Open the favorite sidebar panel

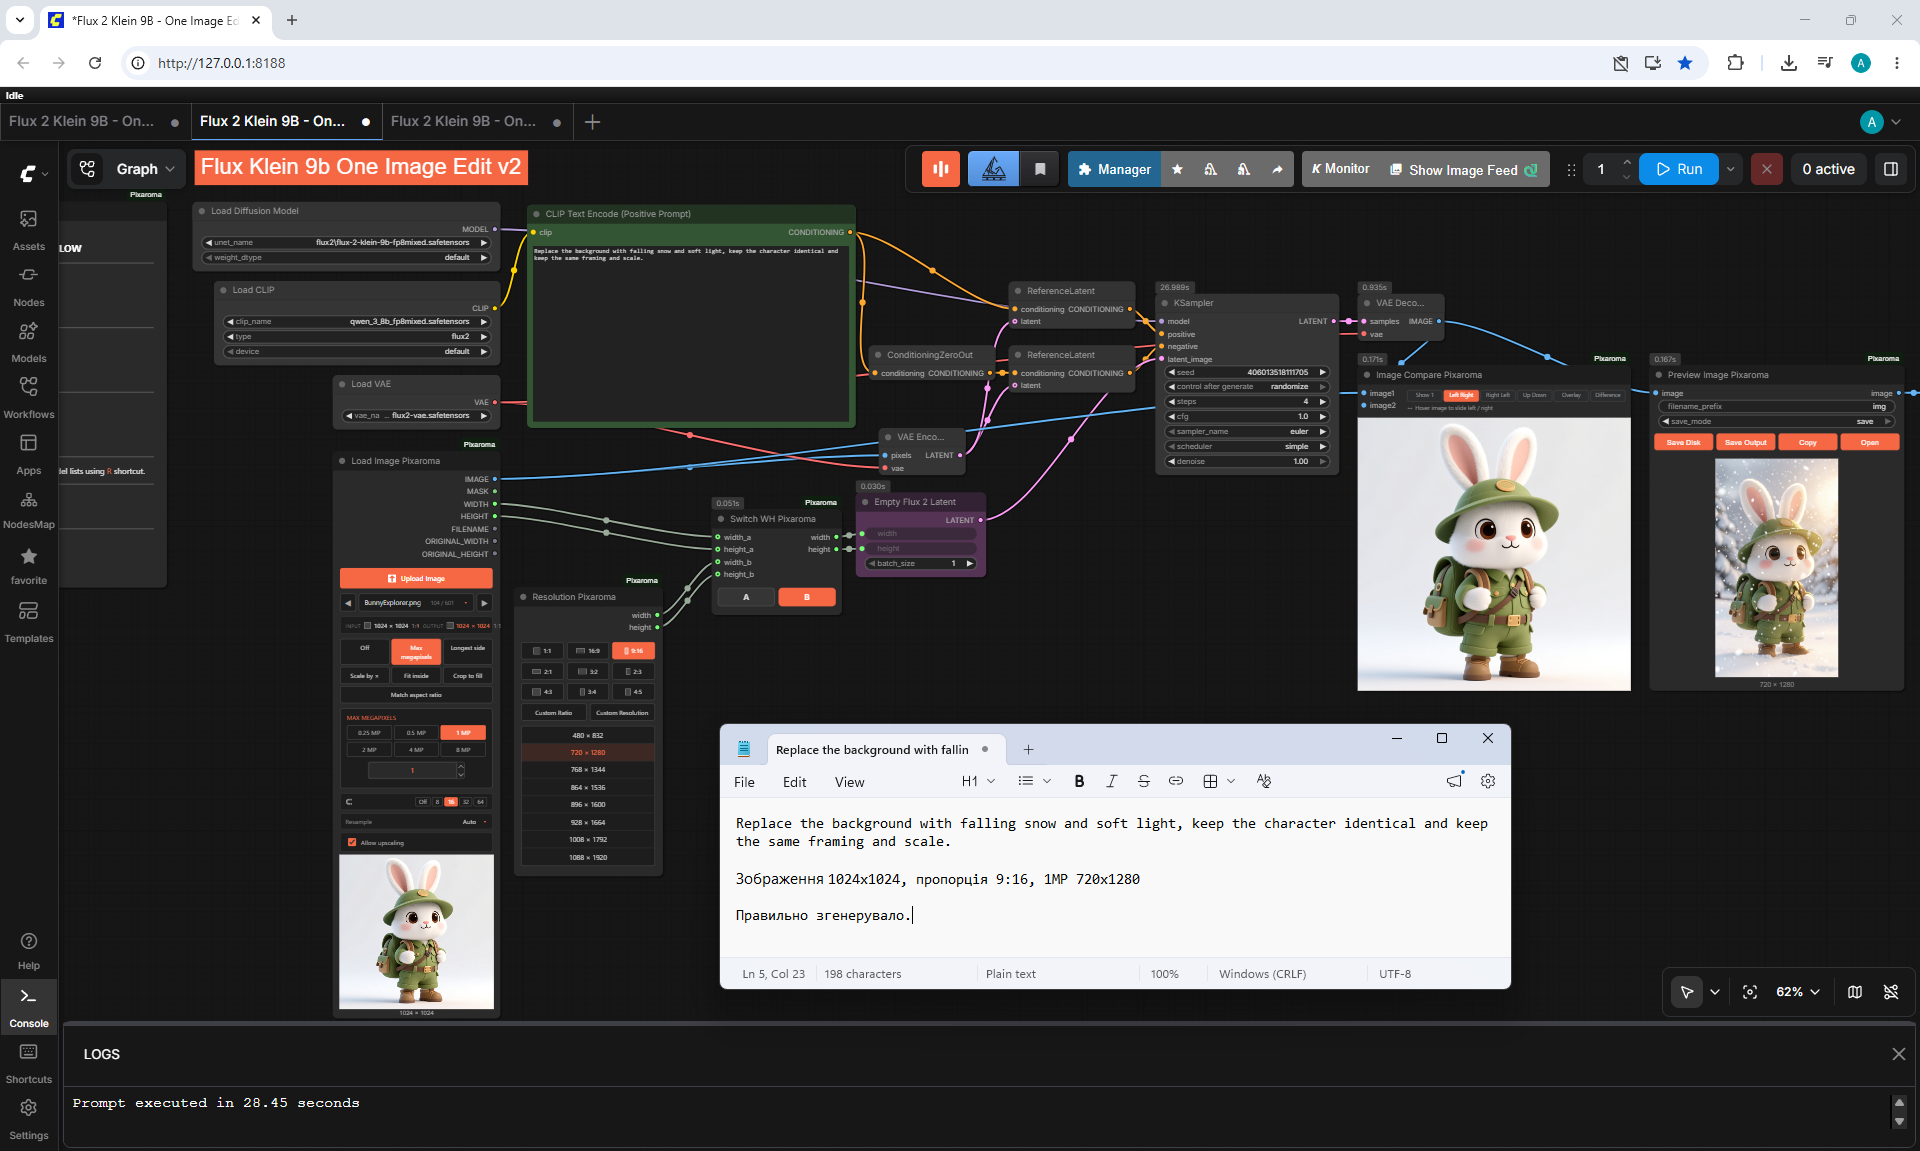point(28,565)
